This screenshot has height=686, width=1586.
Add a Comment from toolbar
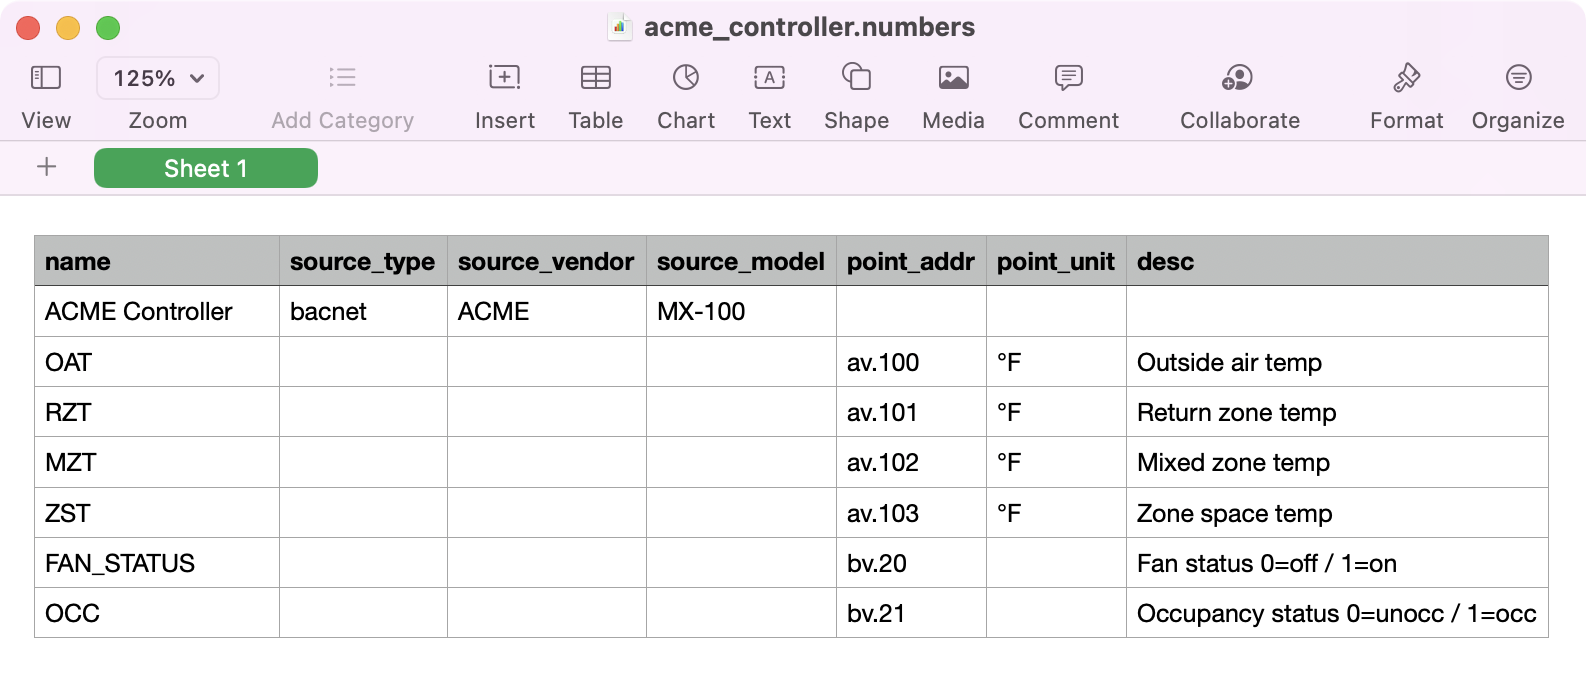tap(1068, 78)
